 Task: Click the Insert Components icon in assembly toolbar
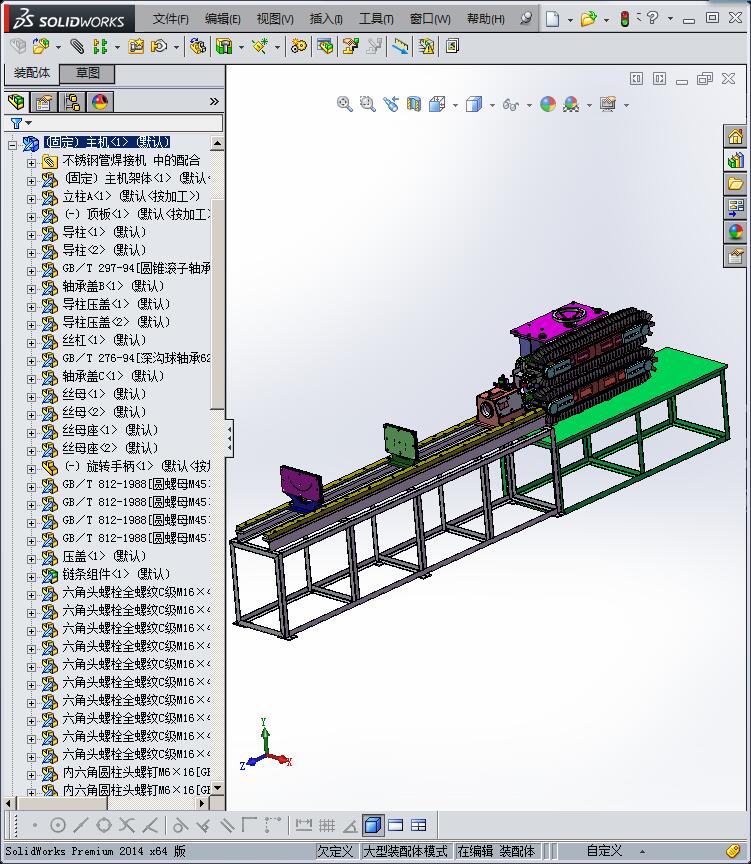(40, 46)
